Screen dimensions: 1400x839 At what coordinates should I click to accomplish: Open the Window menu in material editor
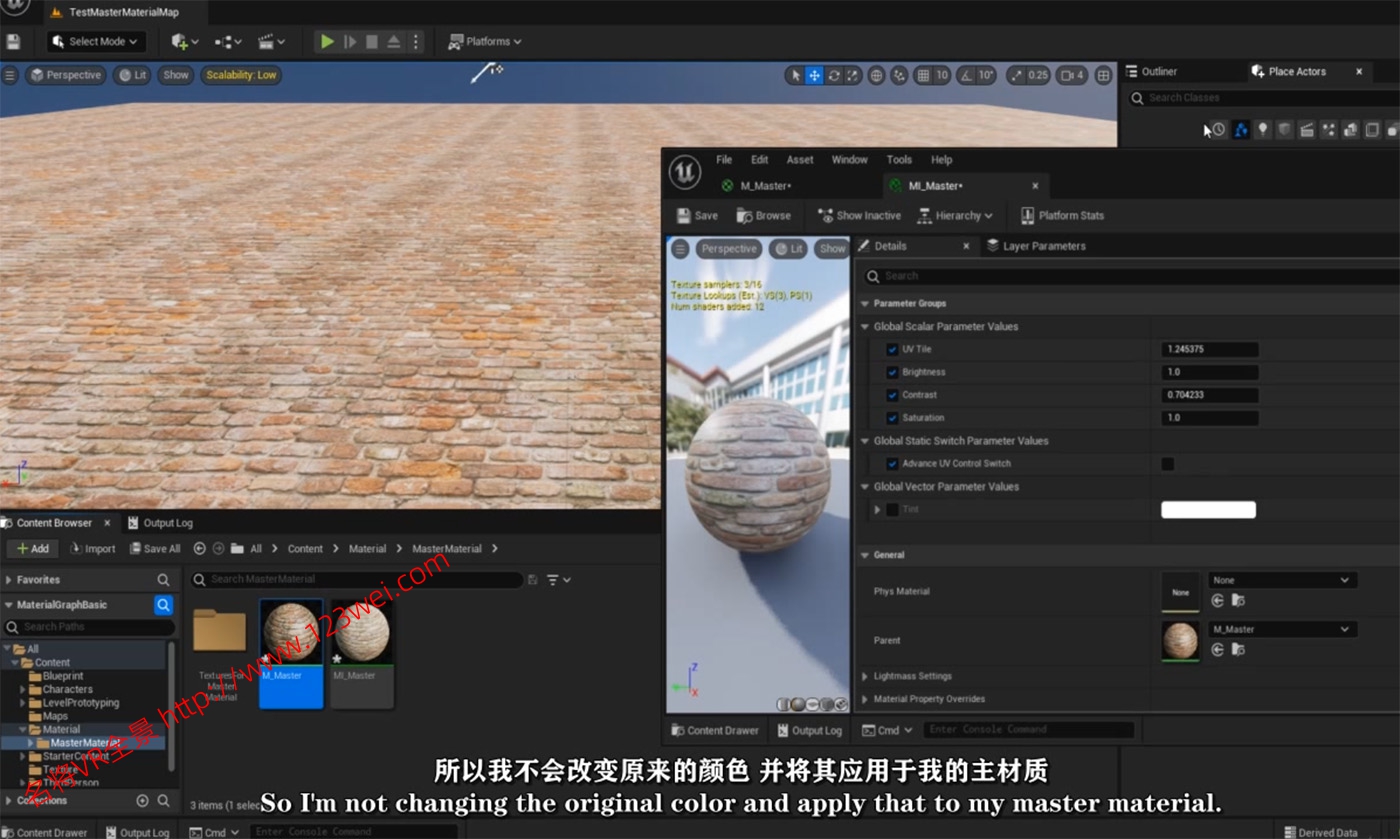coord(849,159)
